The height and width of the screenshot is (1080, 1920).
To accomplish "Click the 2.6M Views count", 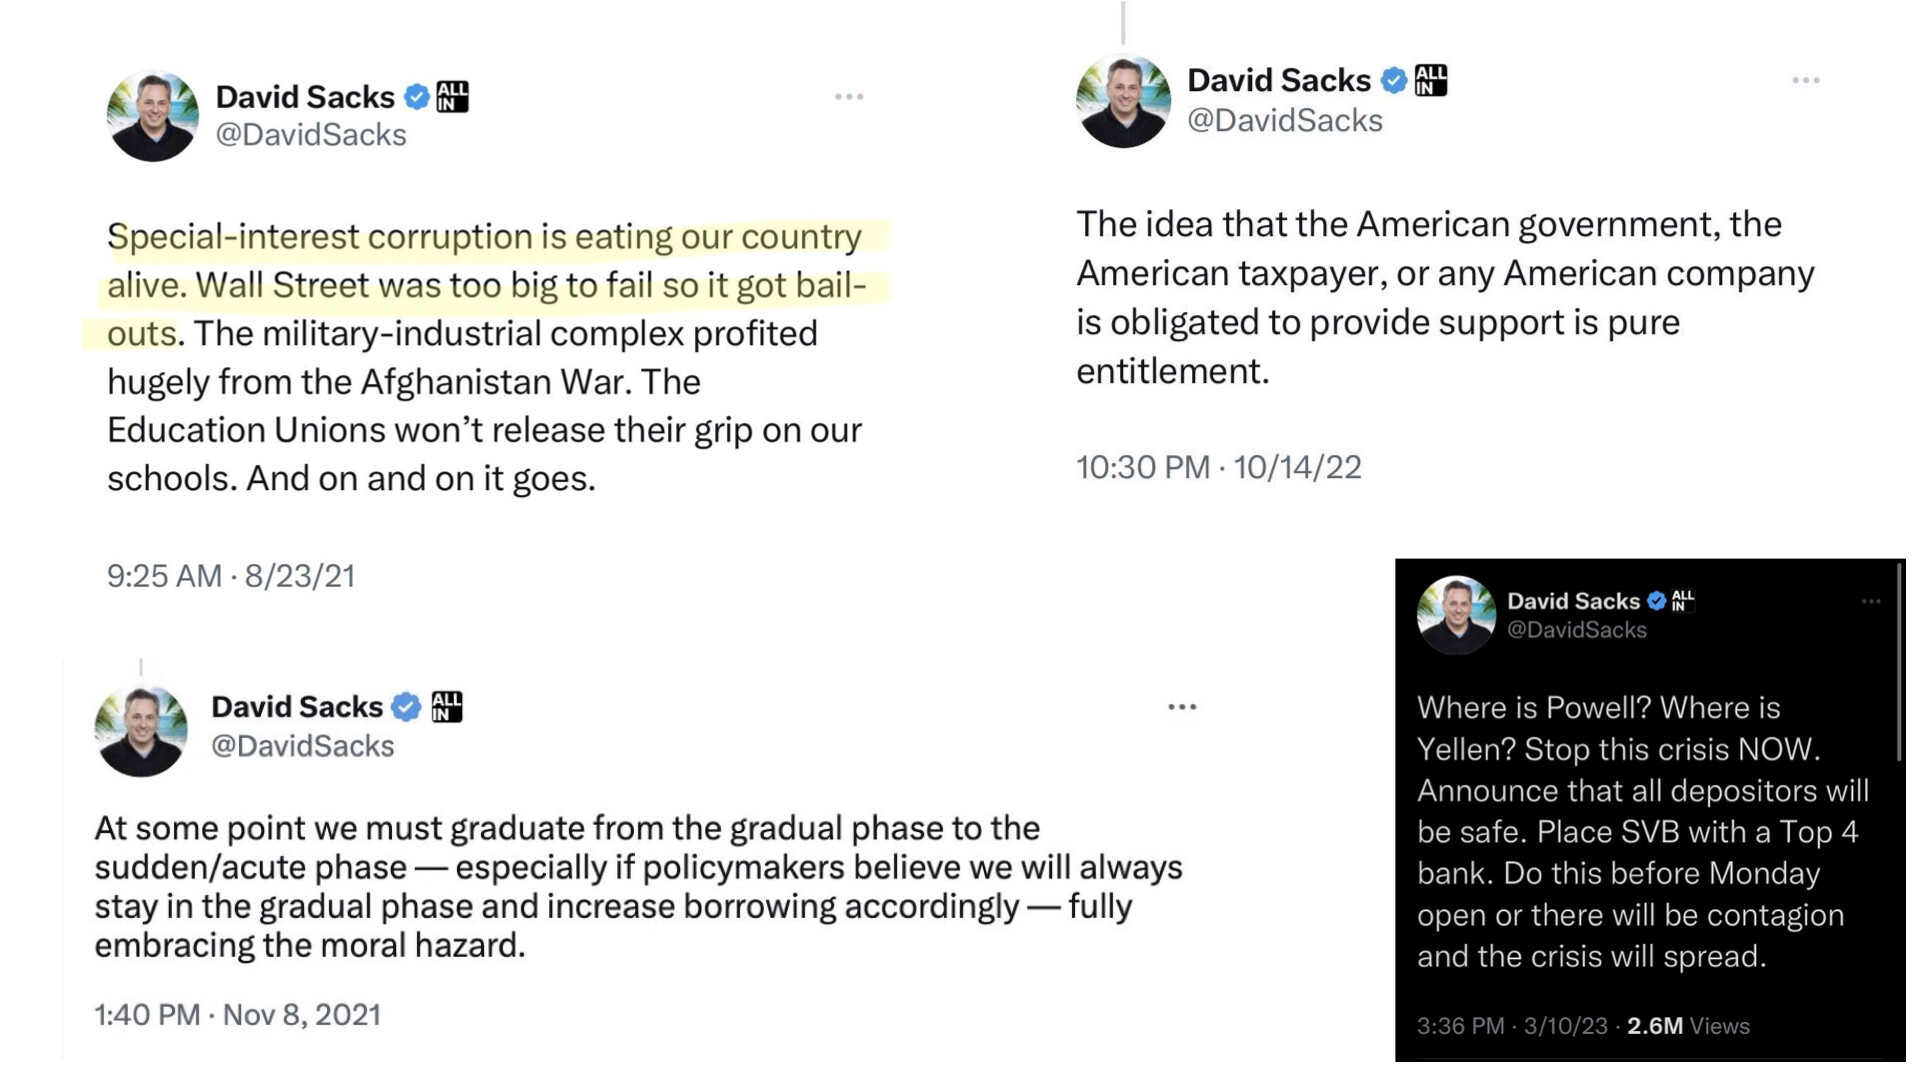I will [1688, 1026].
